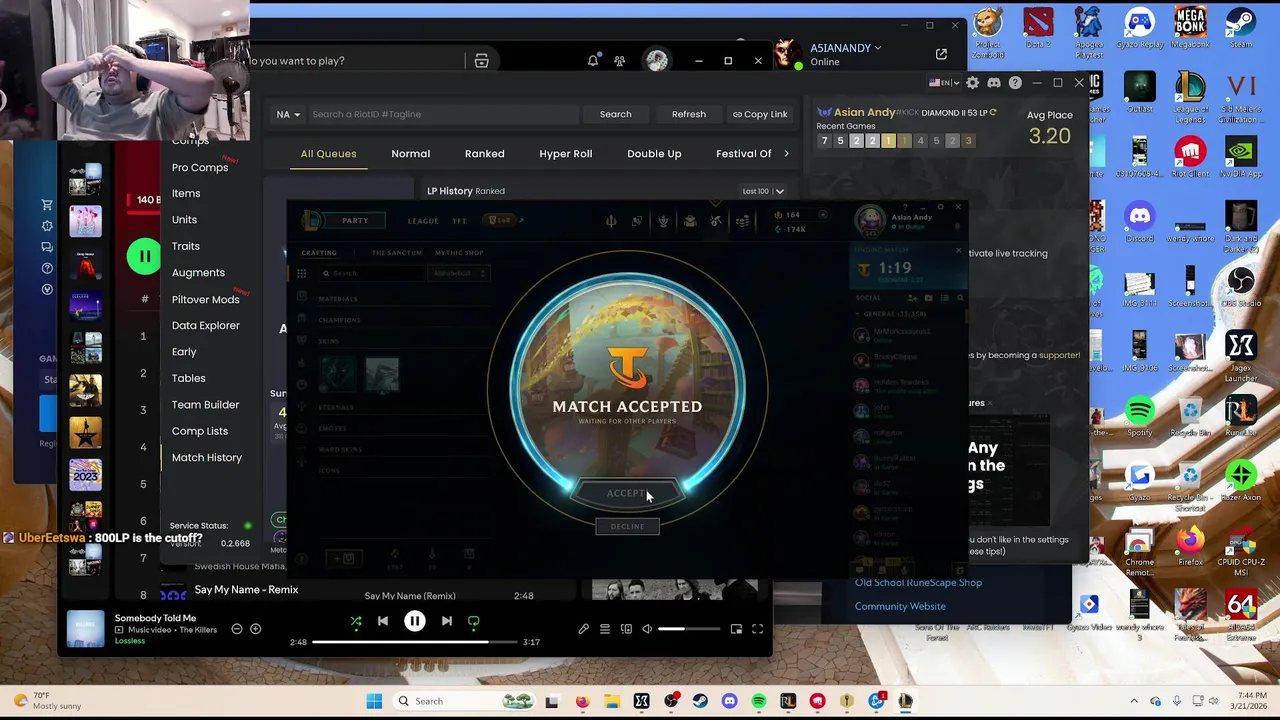Click the supporter! link
This screenshot has height=720, width=1280.
click(x=1059, y=355)
